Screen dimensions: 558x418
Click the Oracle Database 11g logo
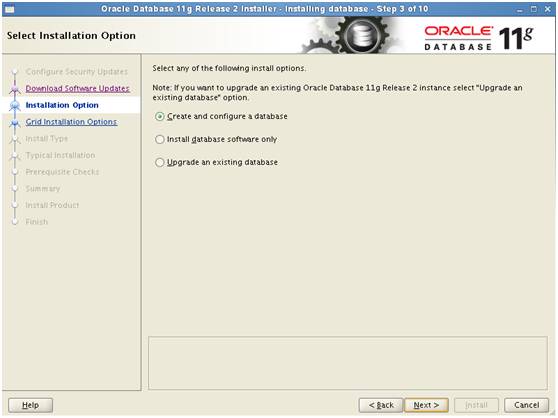point(478,38)
